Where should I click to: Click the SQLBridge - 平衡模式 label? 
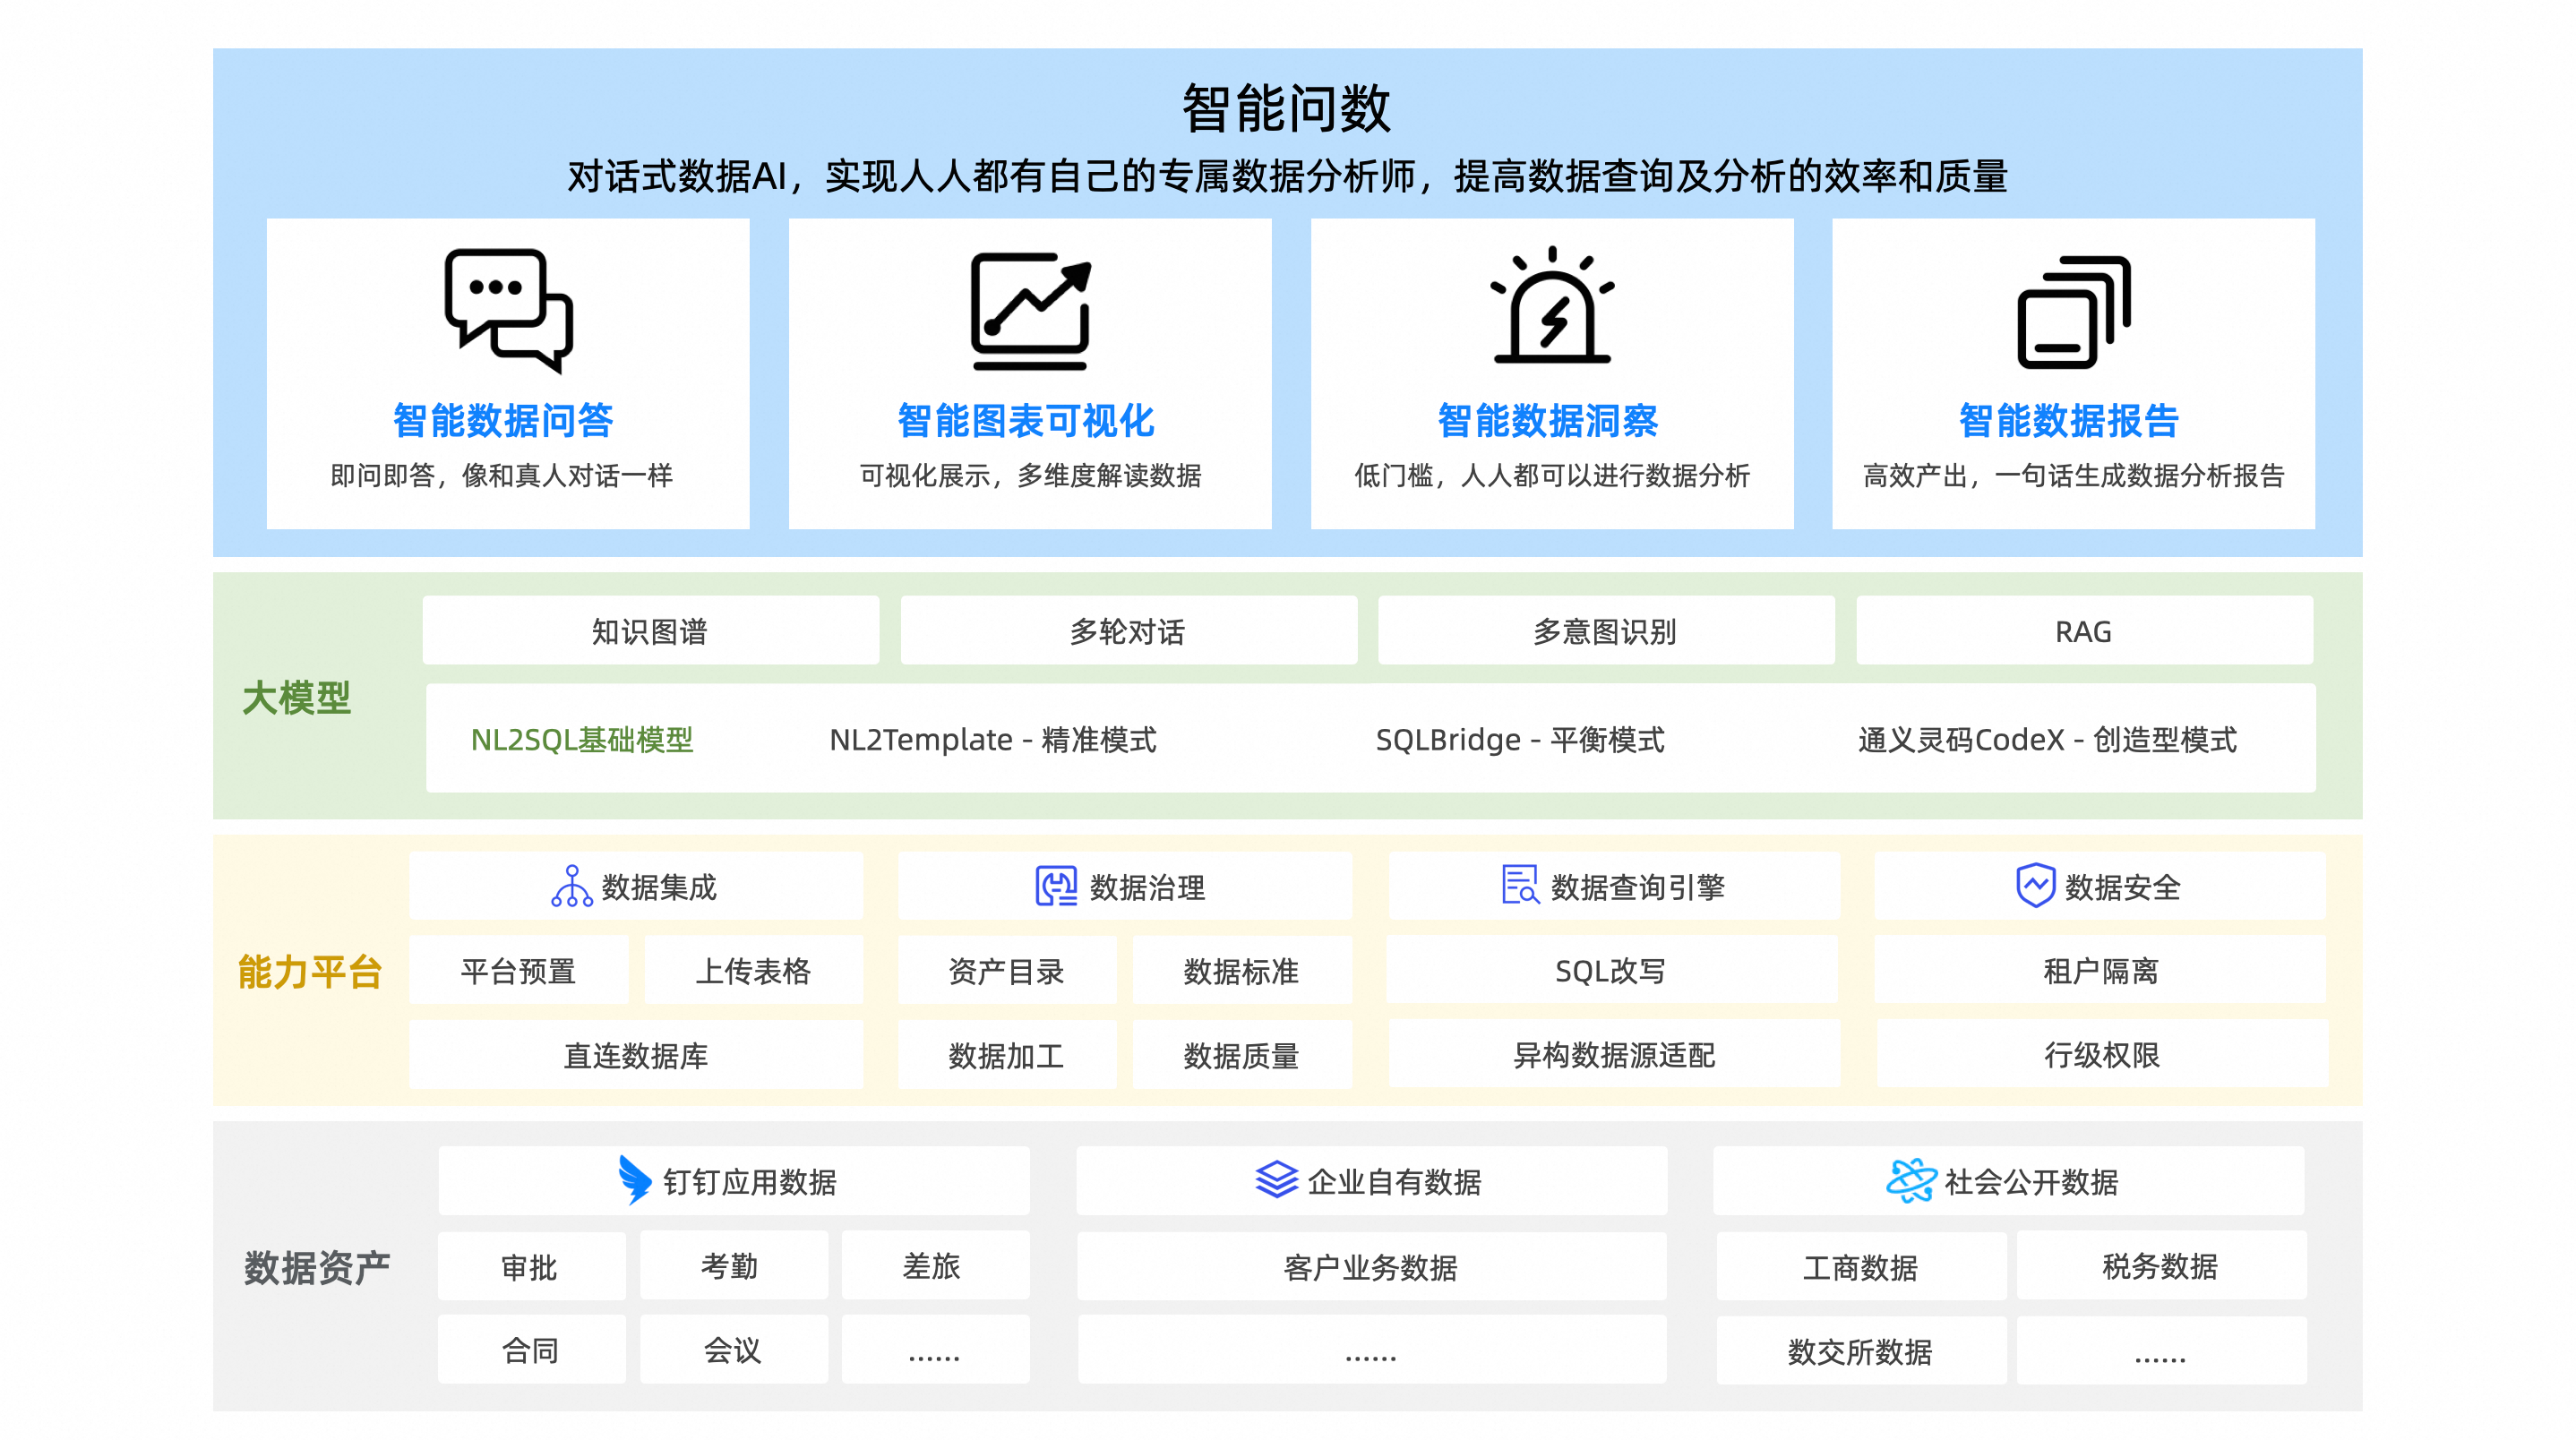[x=1520, y=740]
